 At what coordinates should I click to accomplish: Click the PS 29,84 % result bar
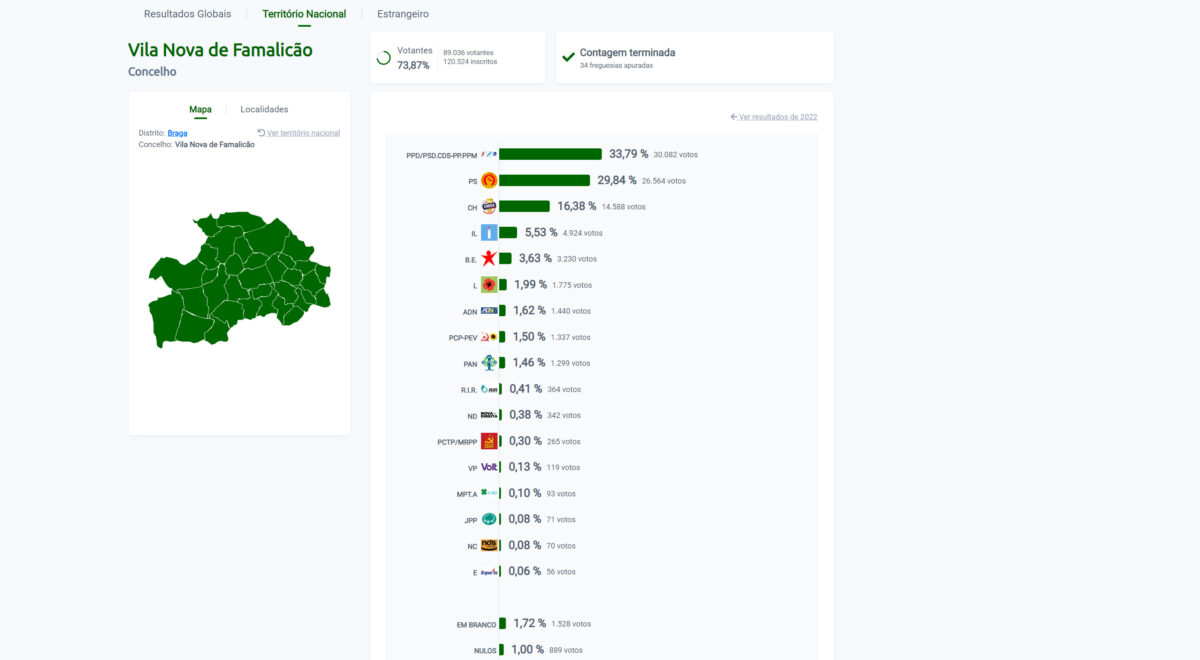(x=544, y=180)
